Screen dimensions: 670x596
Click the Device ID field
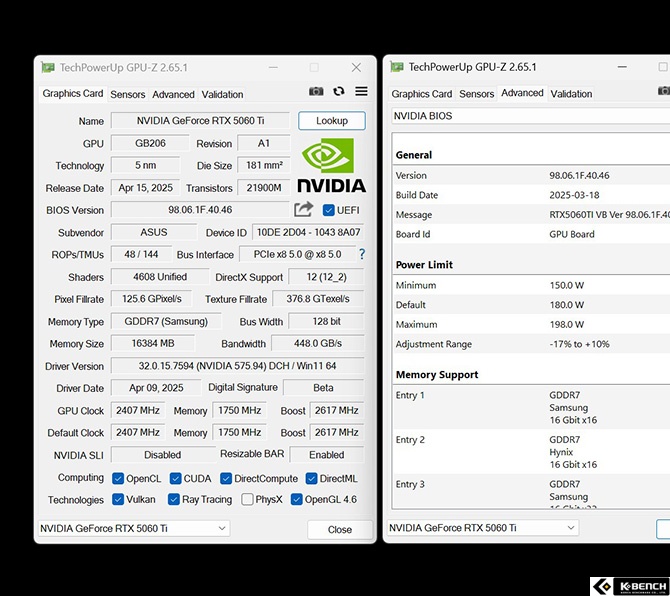tap(308, 232)
